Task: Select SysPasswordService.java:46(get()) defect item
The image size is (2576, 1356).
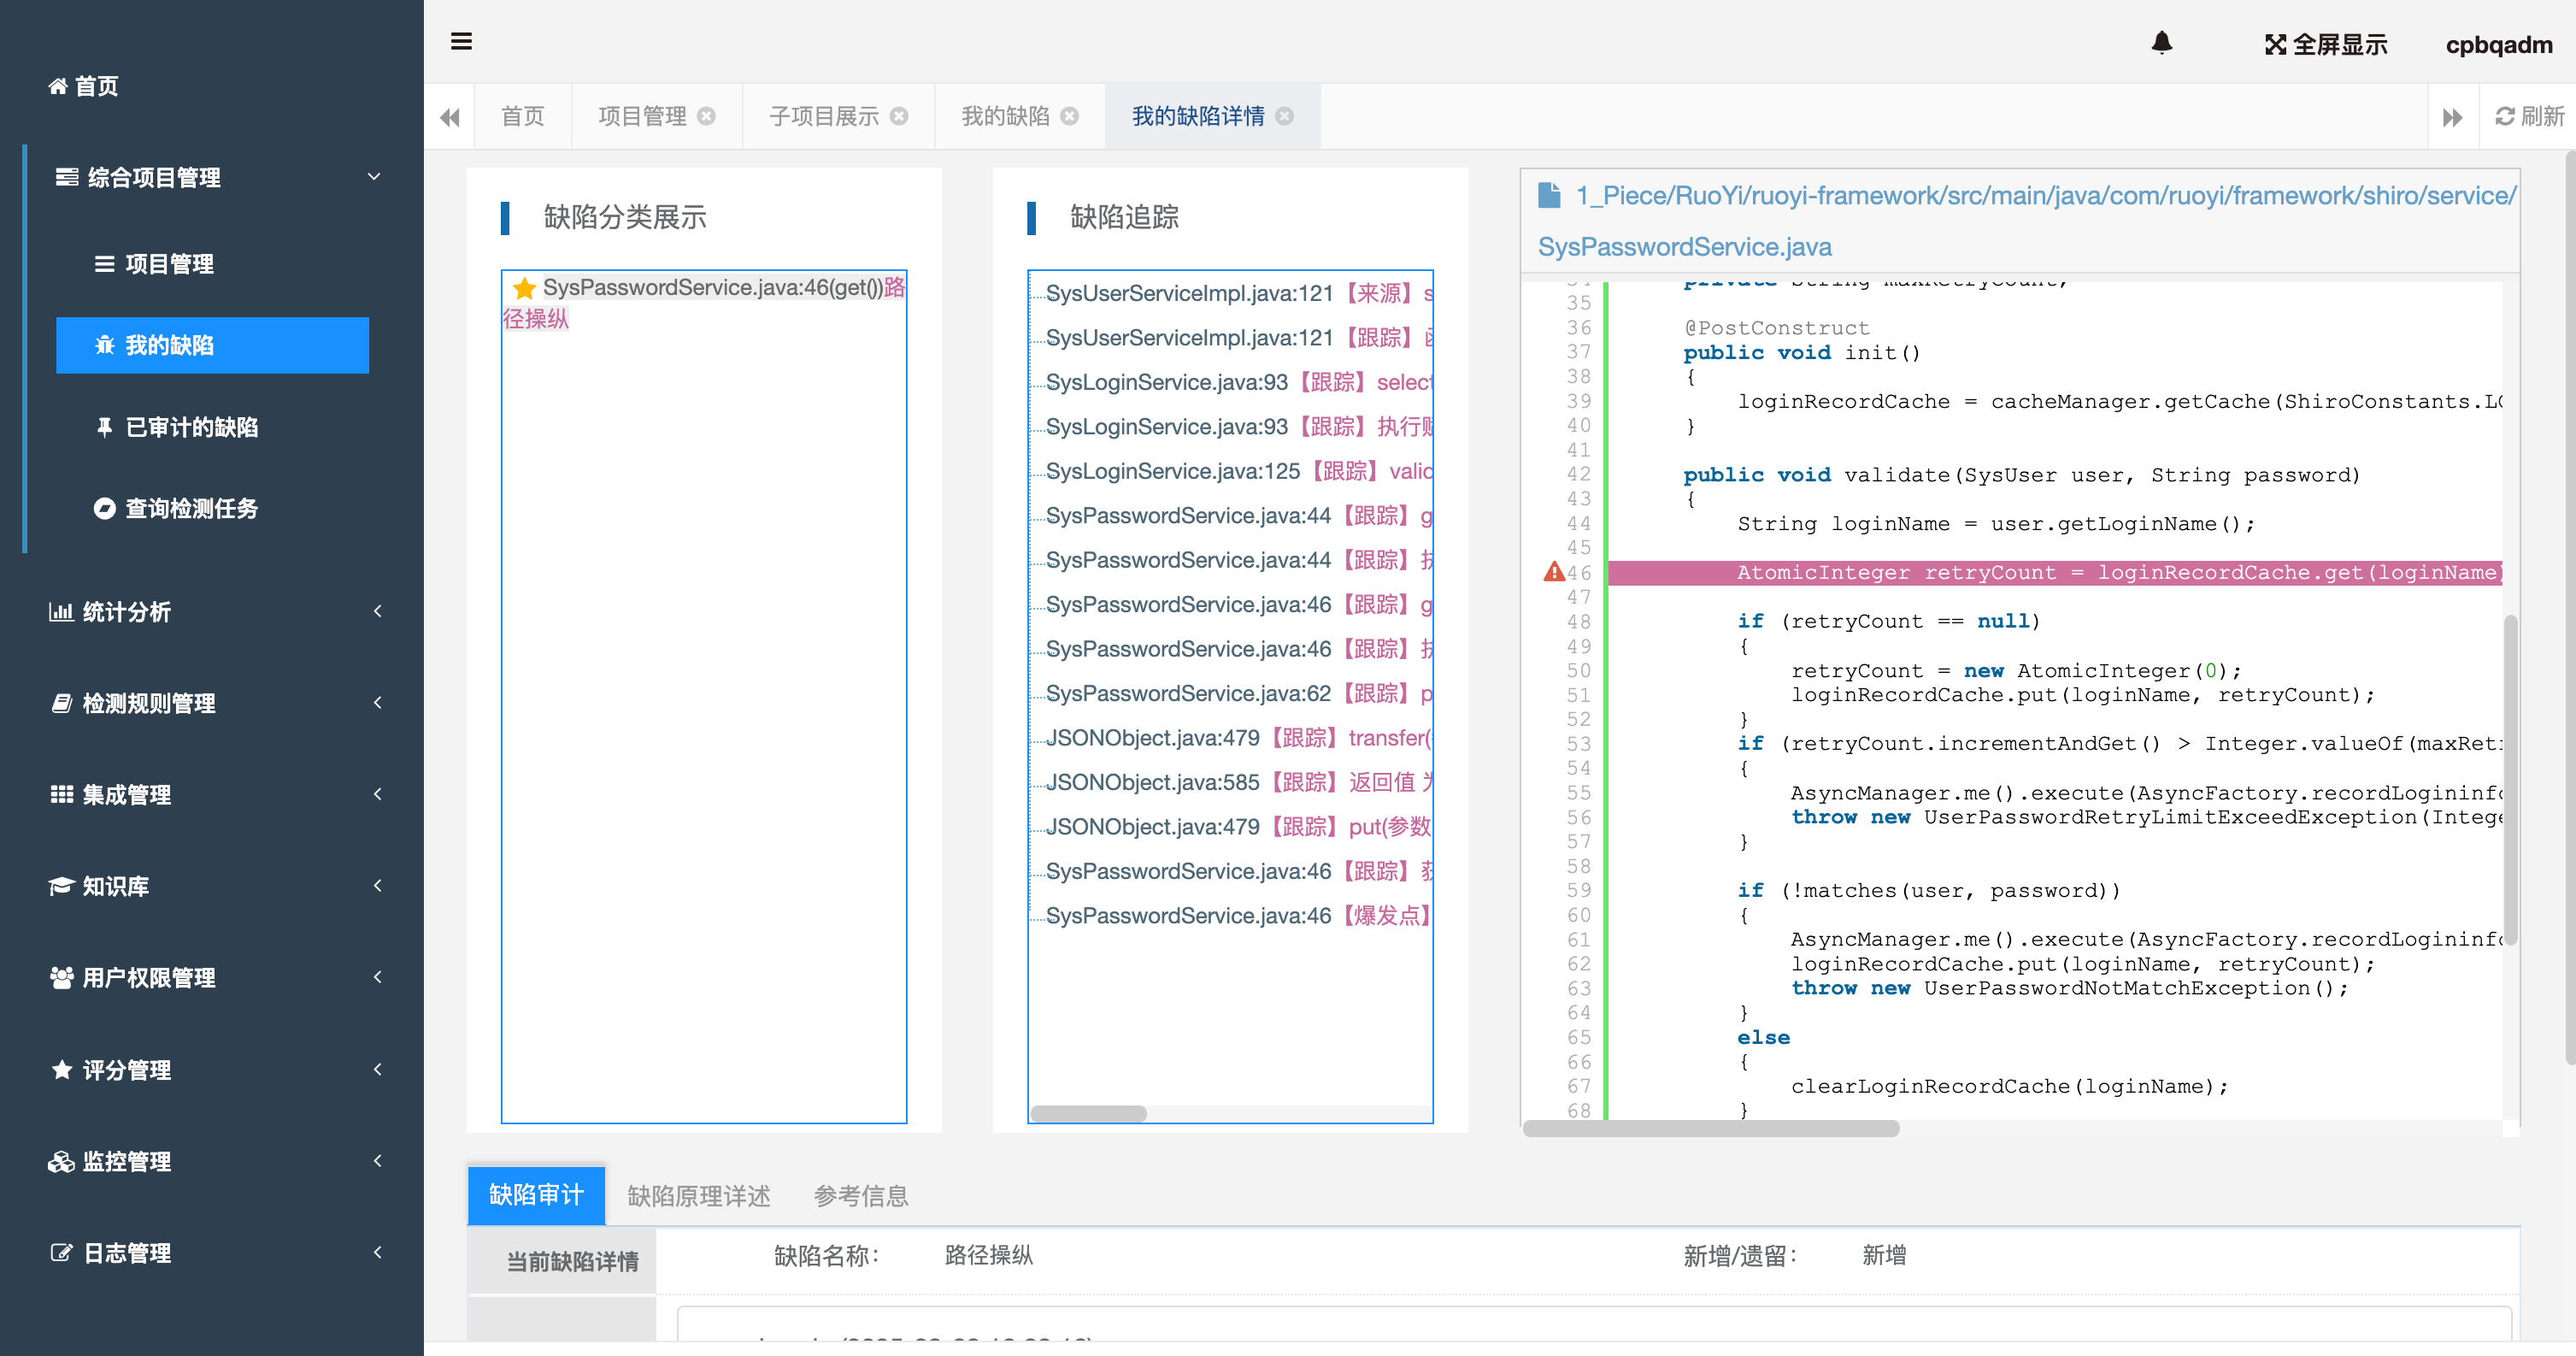Action: (x=704, y=303)
